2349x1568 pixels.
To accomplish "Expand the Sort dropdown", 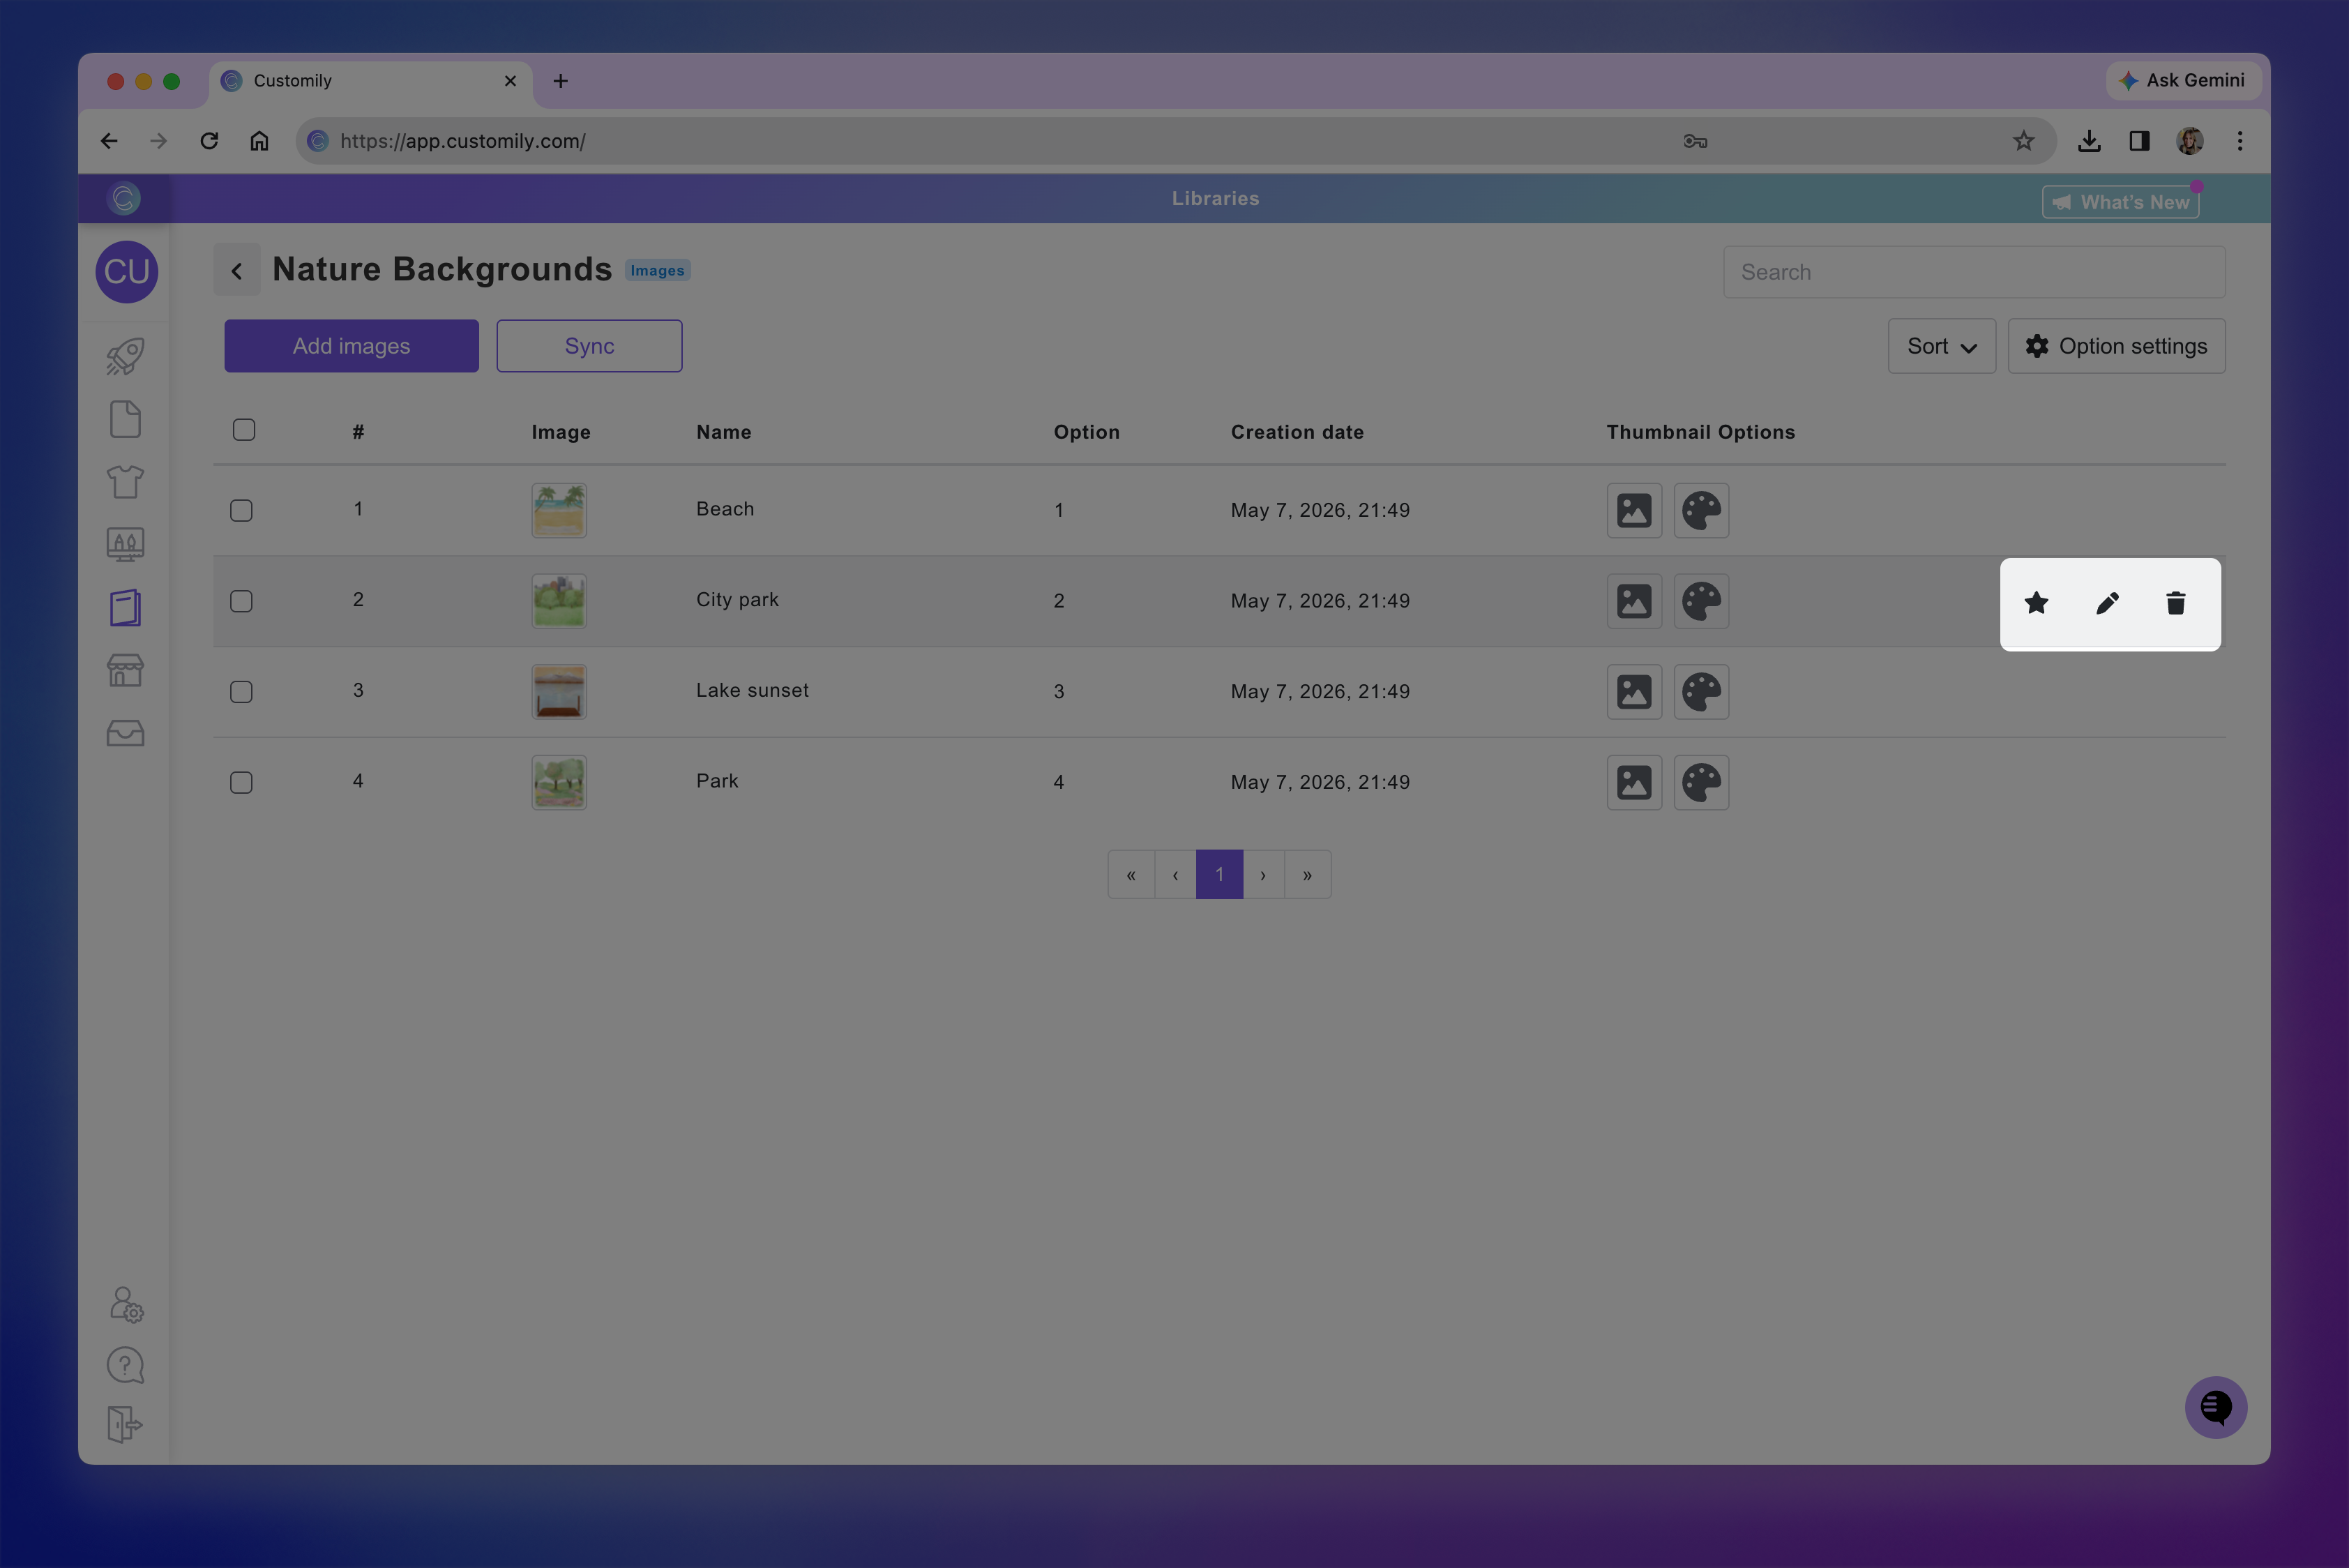I will (1941, 346).
